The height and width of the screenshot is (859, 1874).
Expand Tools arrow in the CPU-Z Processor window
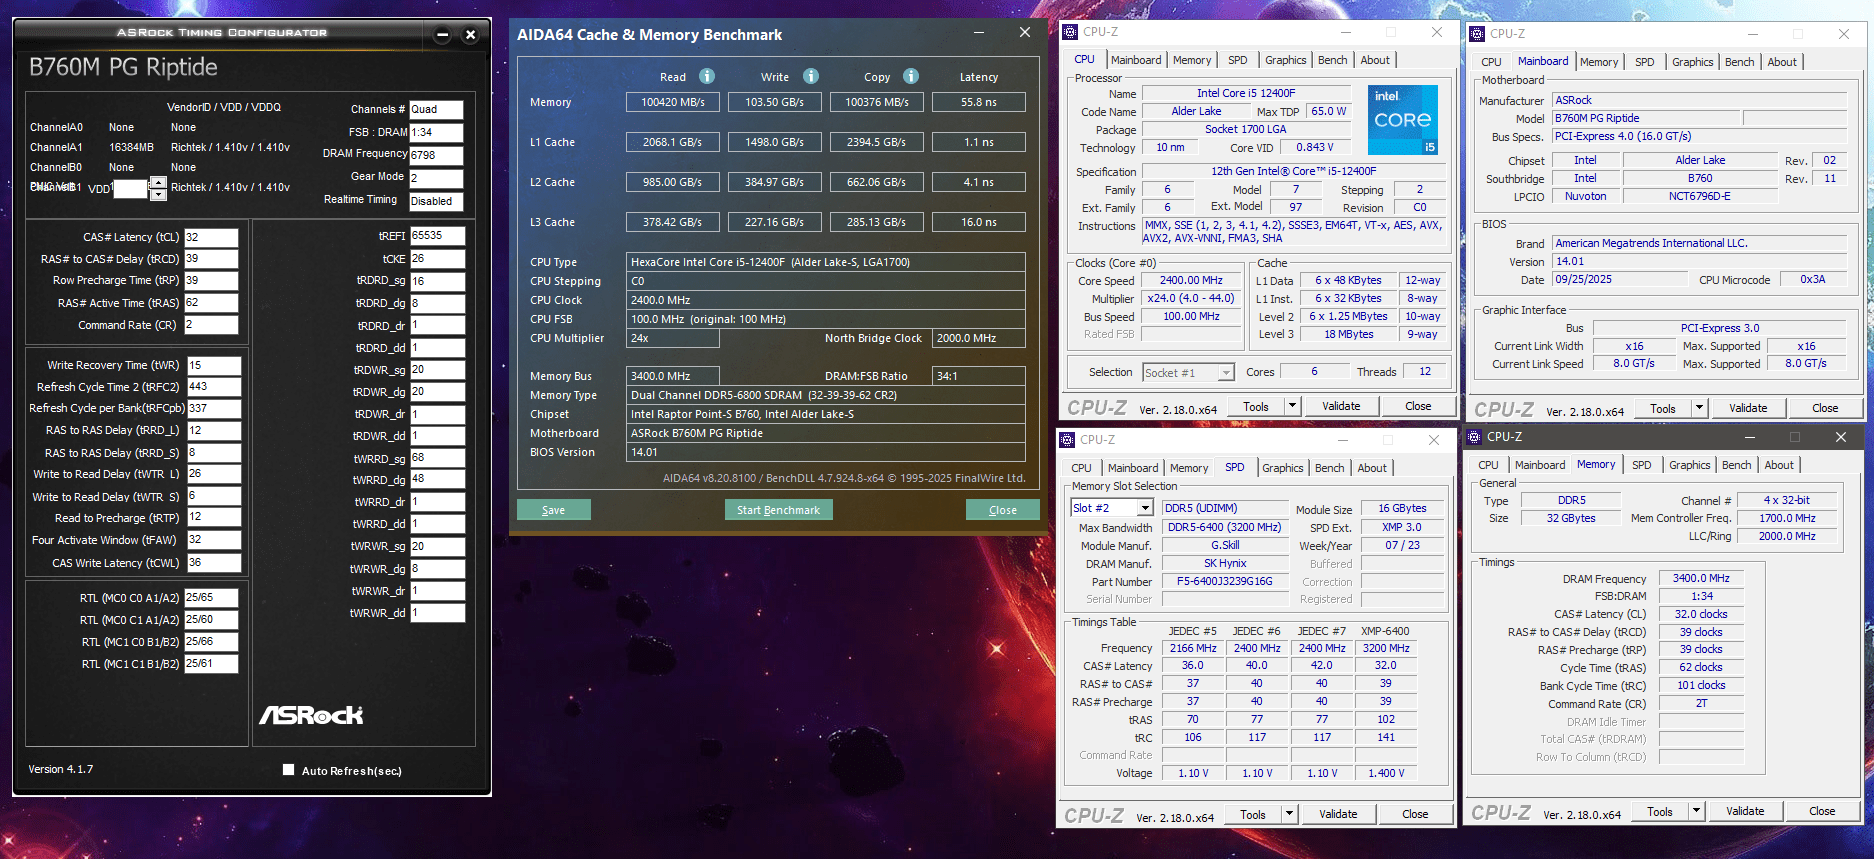click(1292, 406)
